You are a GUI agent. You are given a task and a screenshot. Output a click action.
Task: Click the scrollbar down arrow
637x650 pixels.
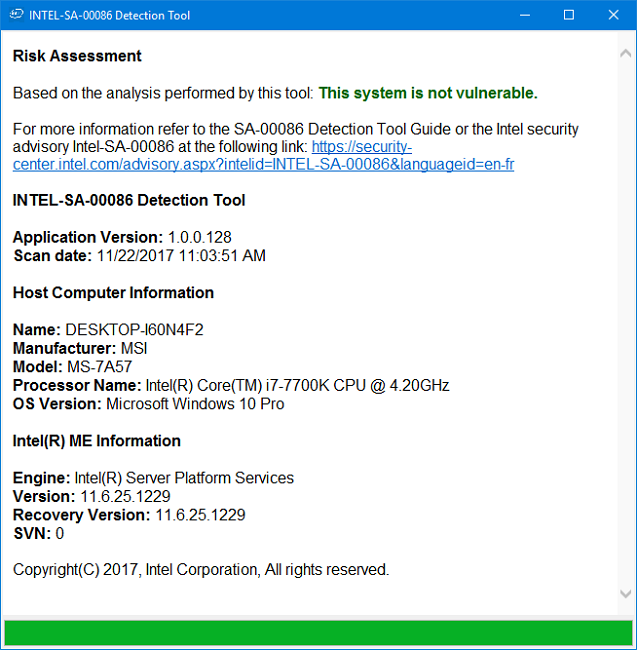tap(625, 593)
